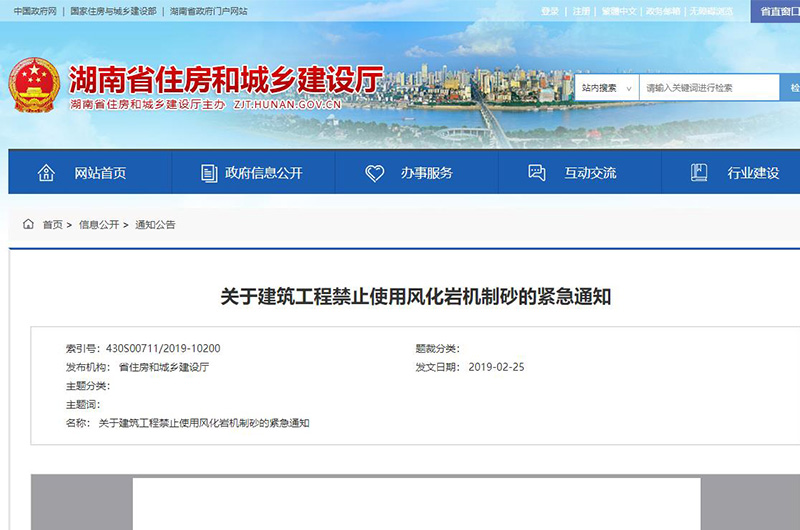
Task: Open the 无障碍浏览 accessibility link
Action: (711, 11)
